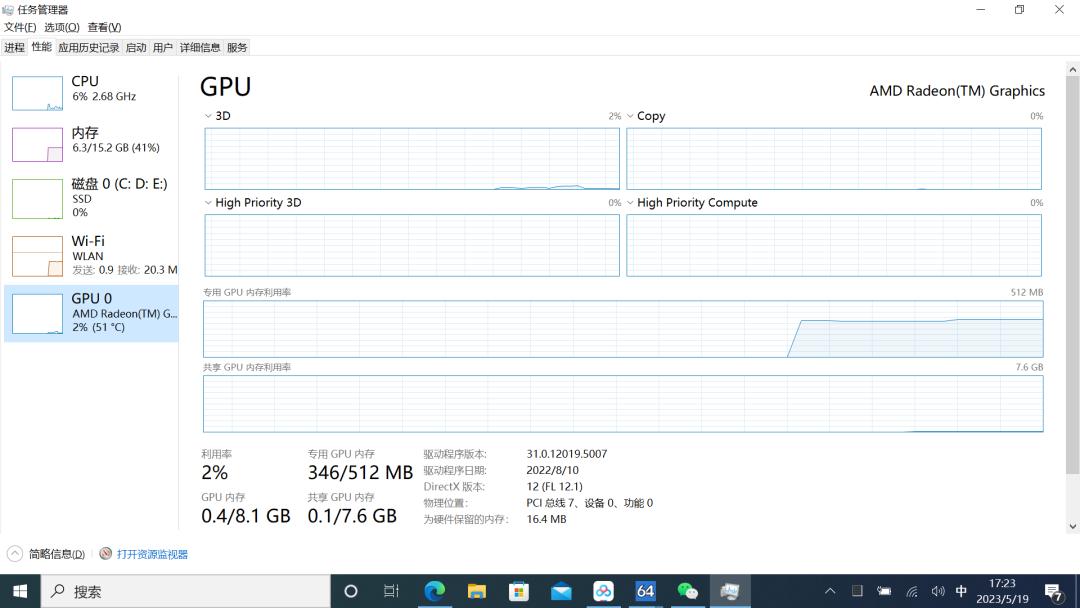Open the 查看 (View) menu

point(104,27)
